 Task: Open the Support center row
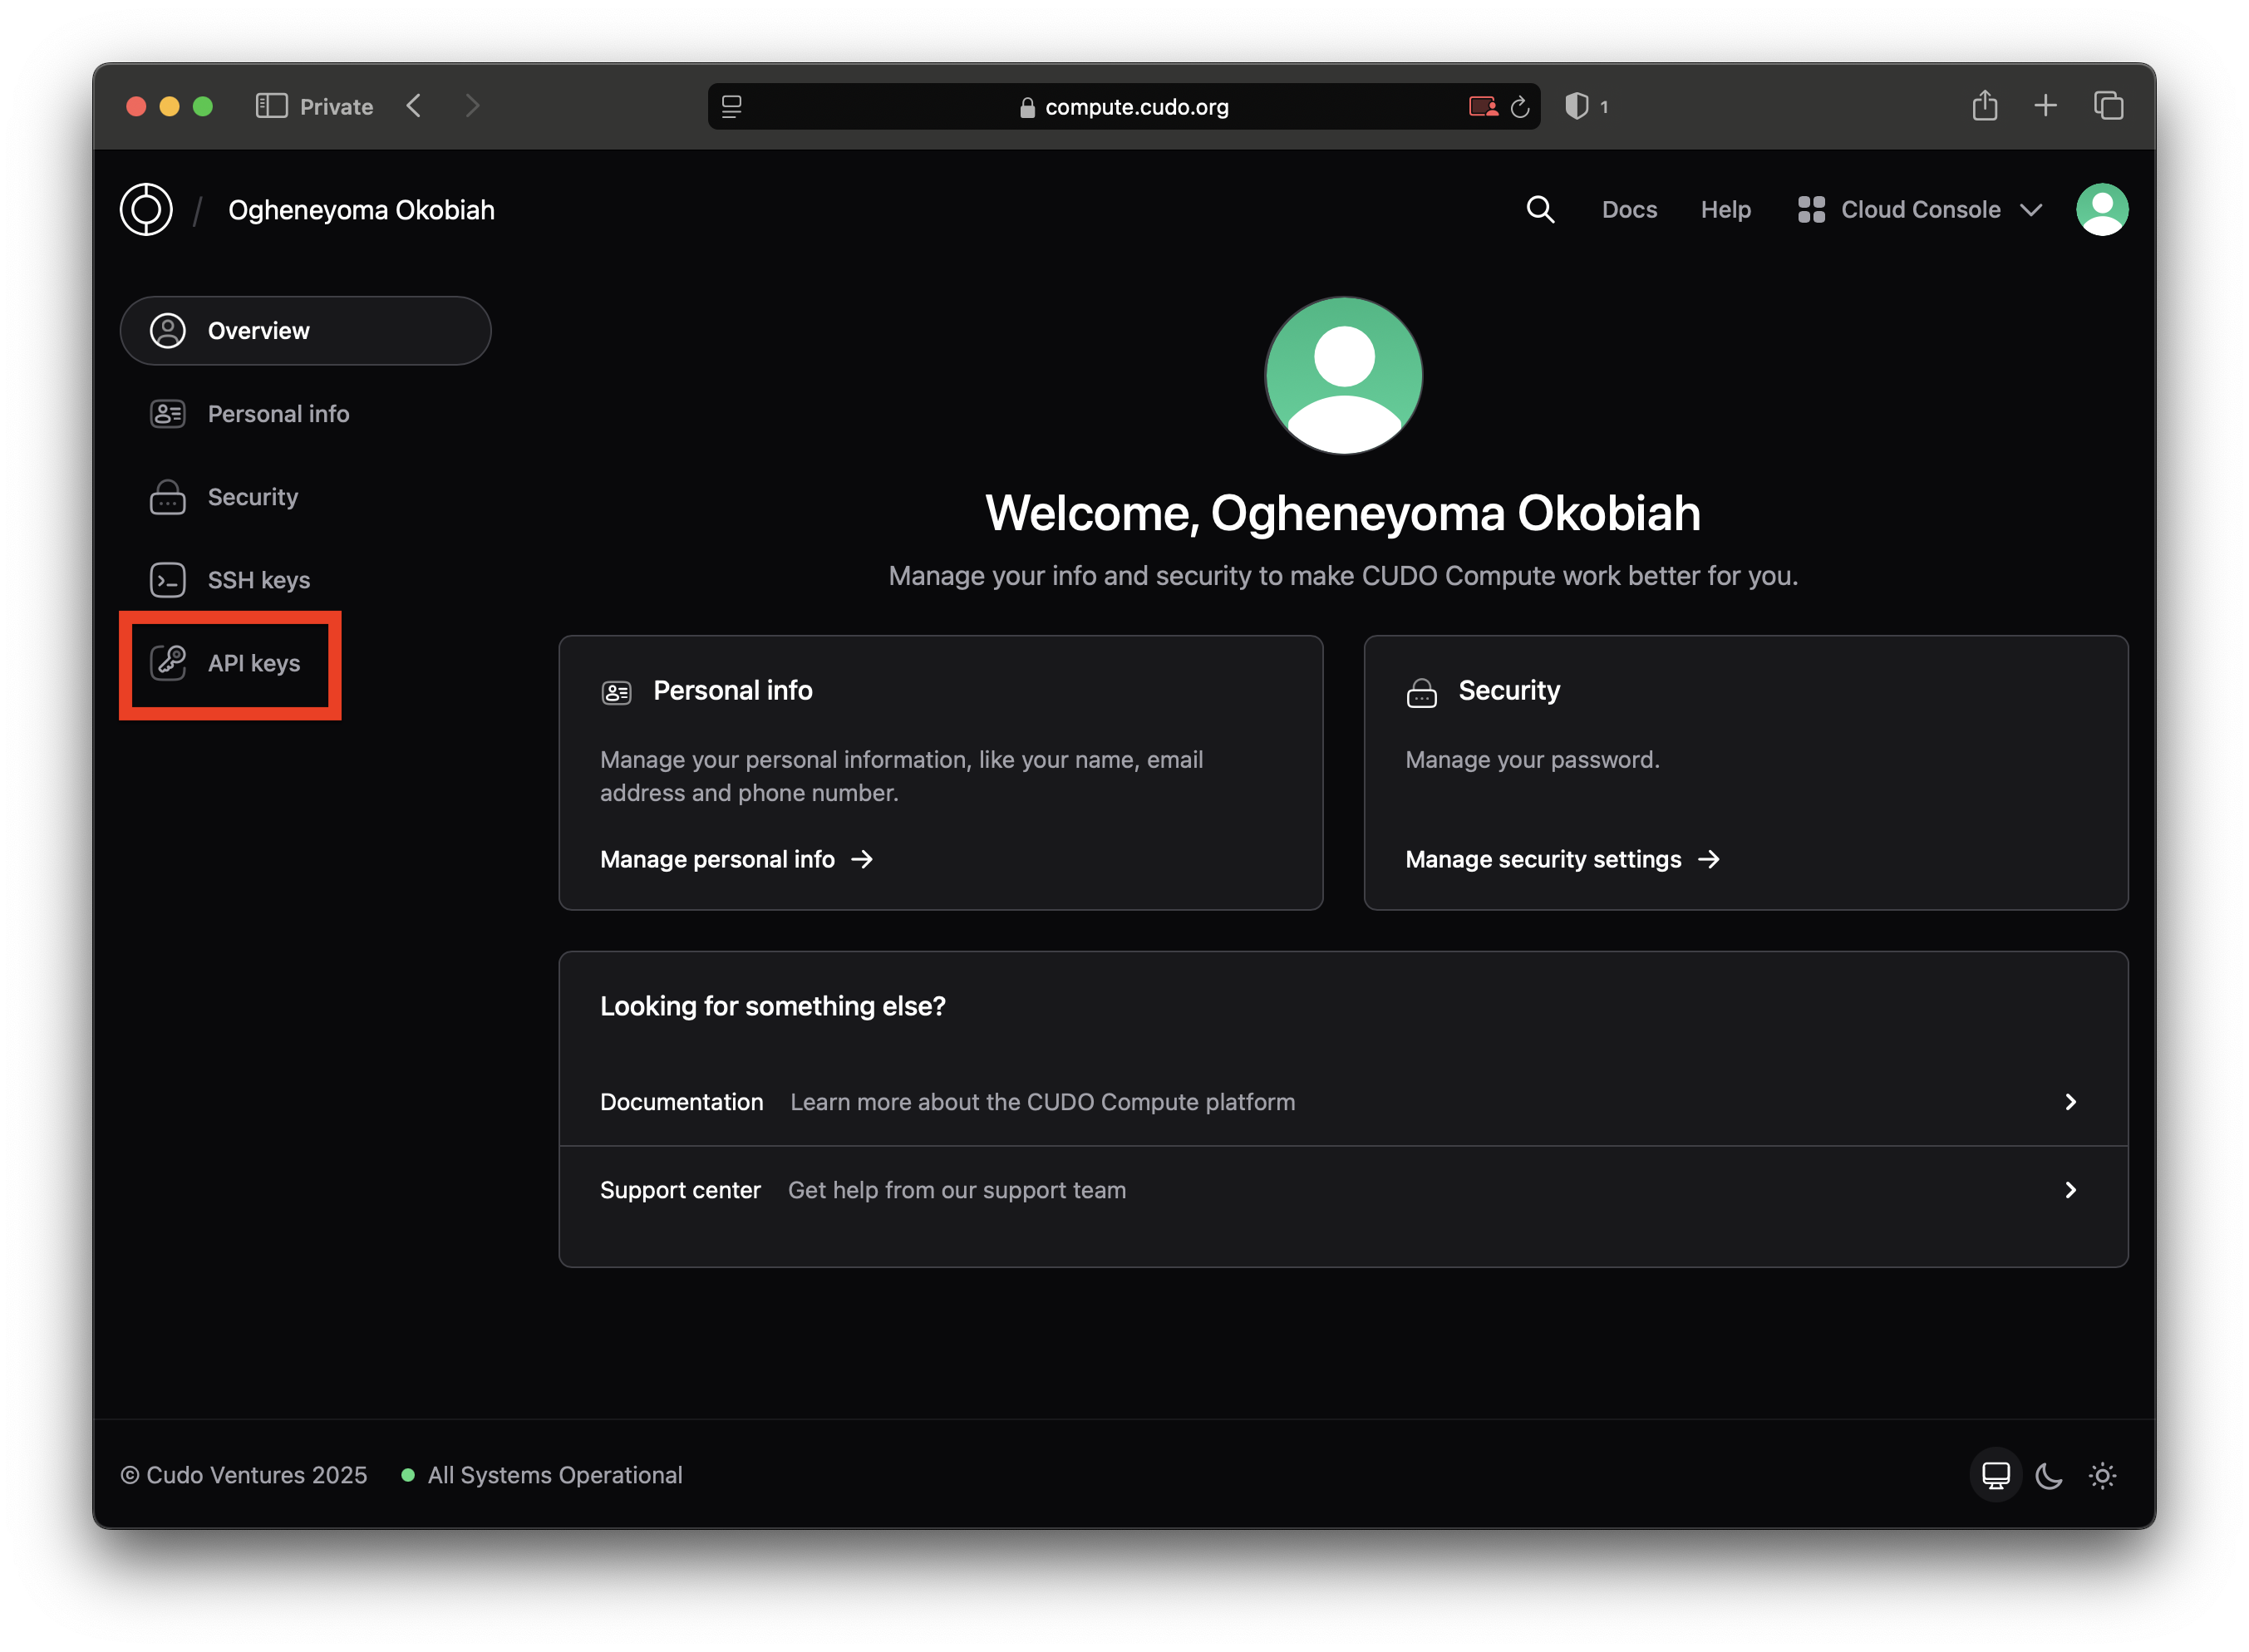click(1343, 1190)
